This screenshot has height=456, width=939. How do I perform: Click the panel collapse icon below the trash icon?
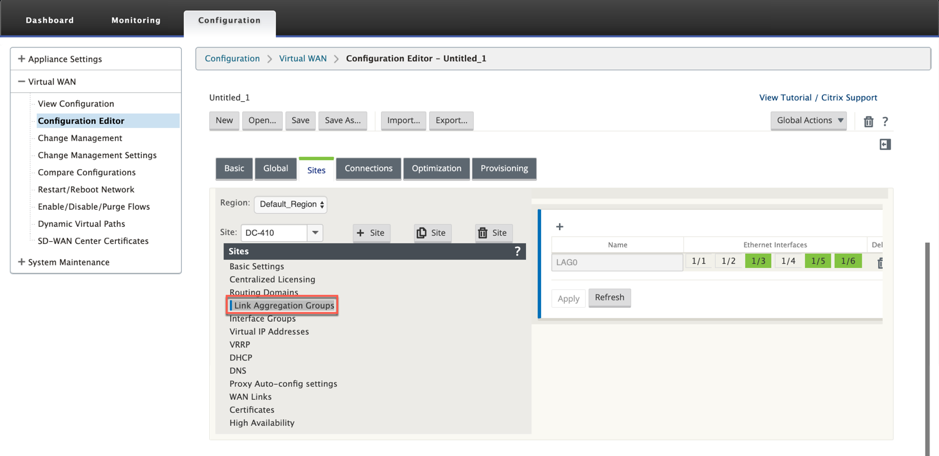coord(885,145)
